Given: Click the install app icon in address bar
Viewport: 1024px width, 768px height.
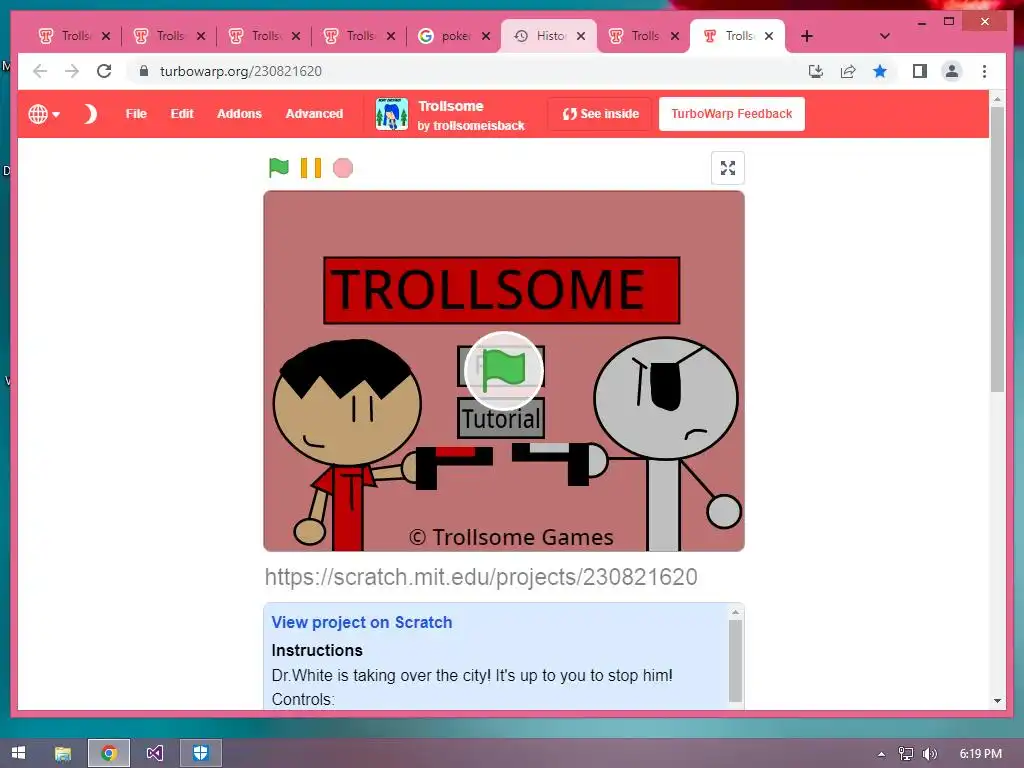Looking at the screenshot, I should [816, 71].
